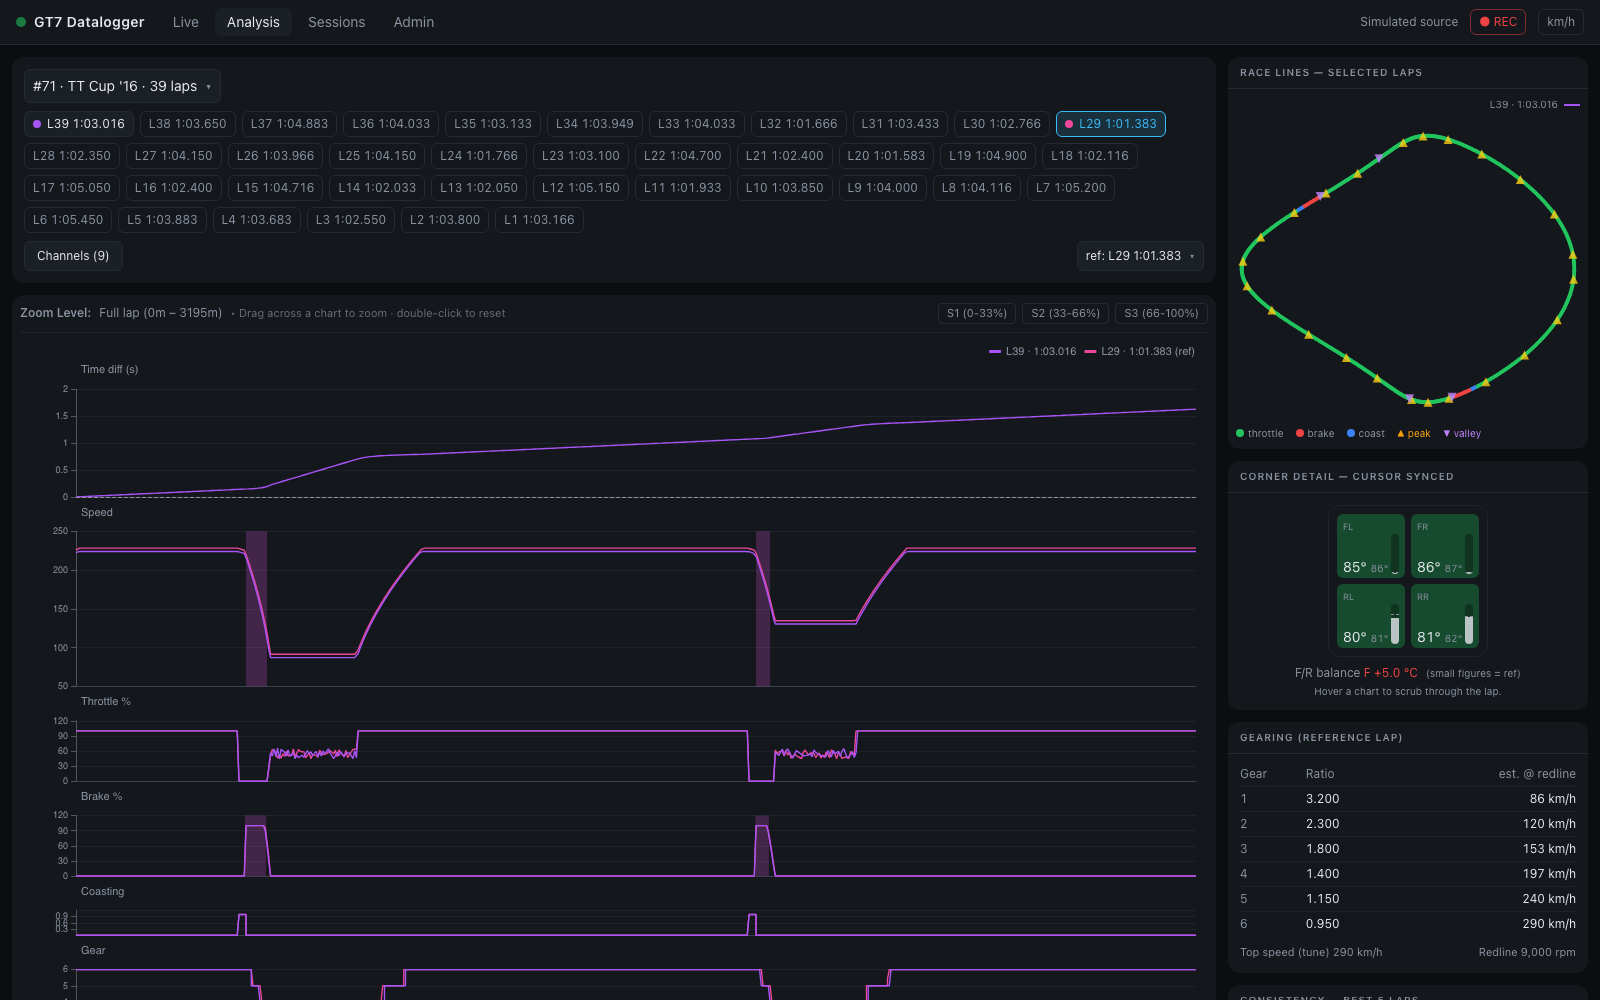Click the Throttle % chart title
1600x1000 pixels.
click(x=106, y=702)
